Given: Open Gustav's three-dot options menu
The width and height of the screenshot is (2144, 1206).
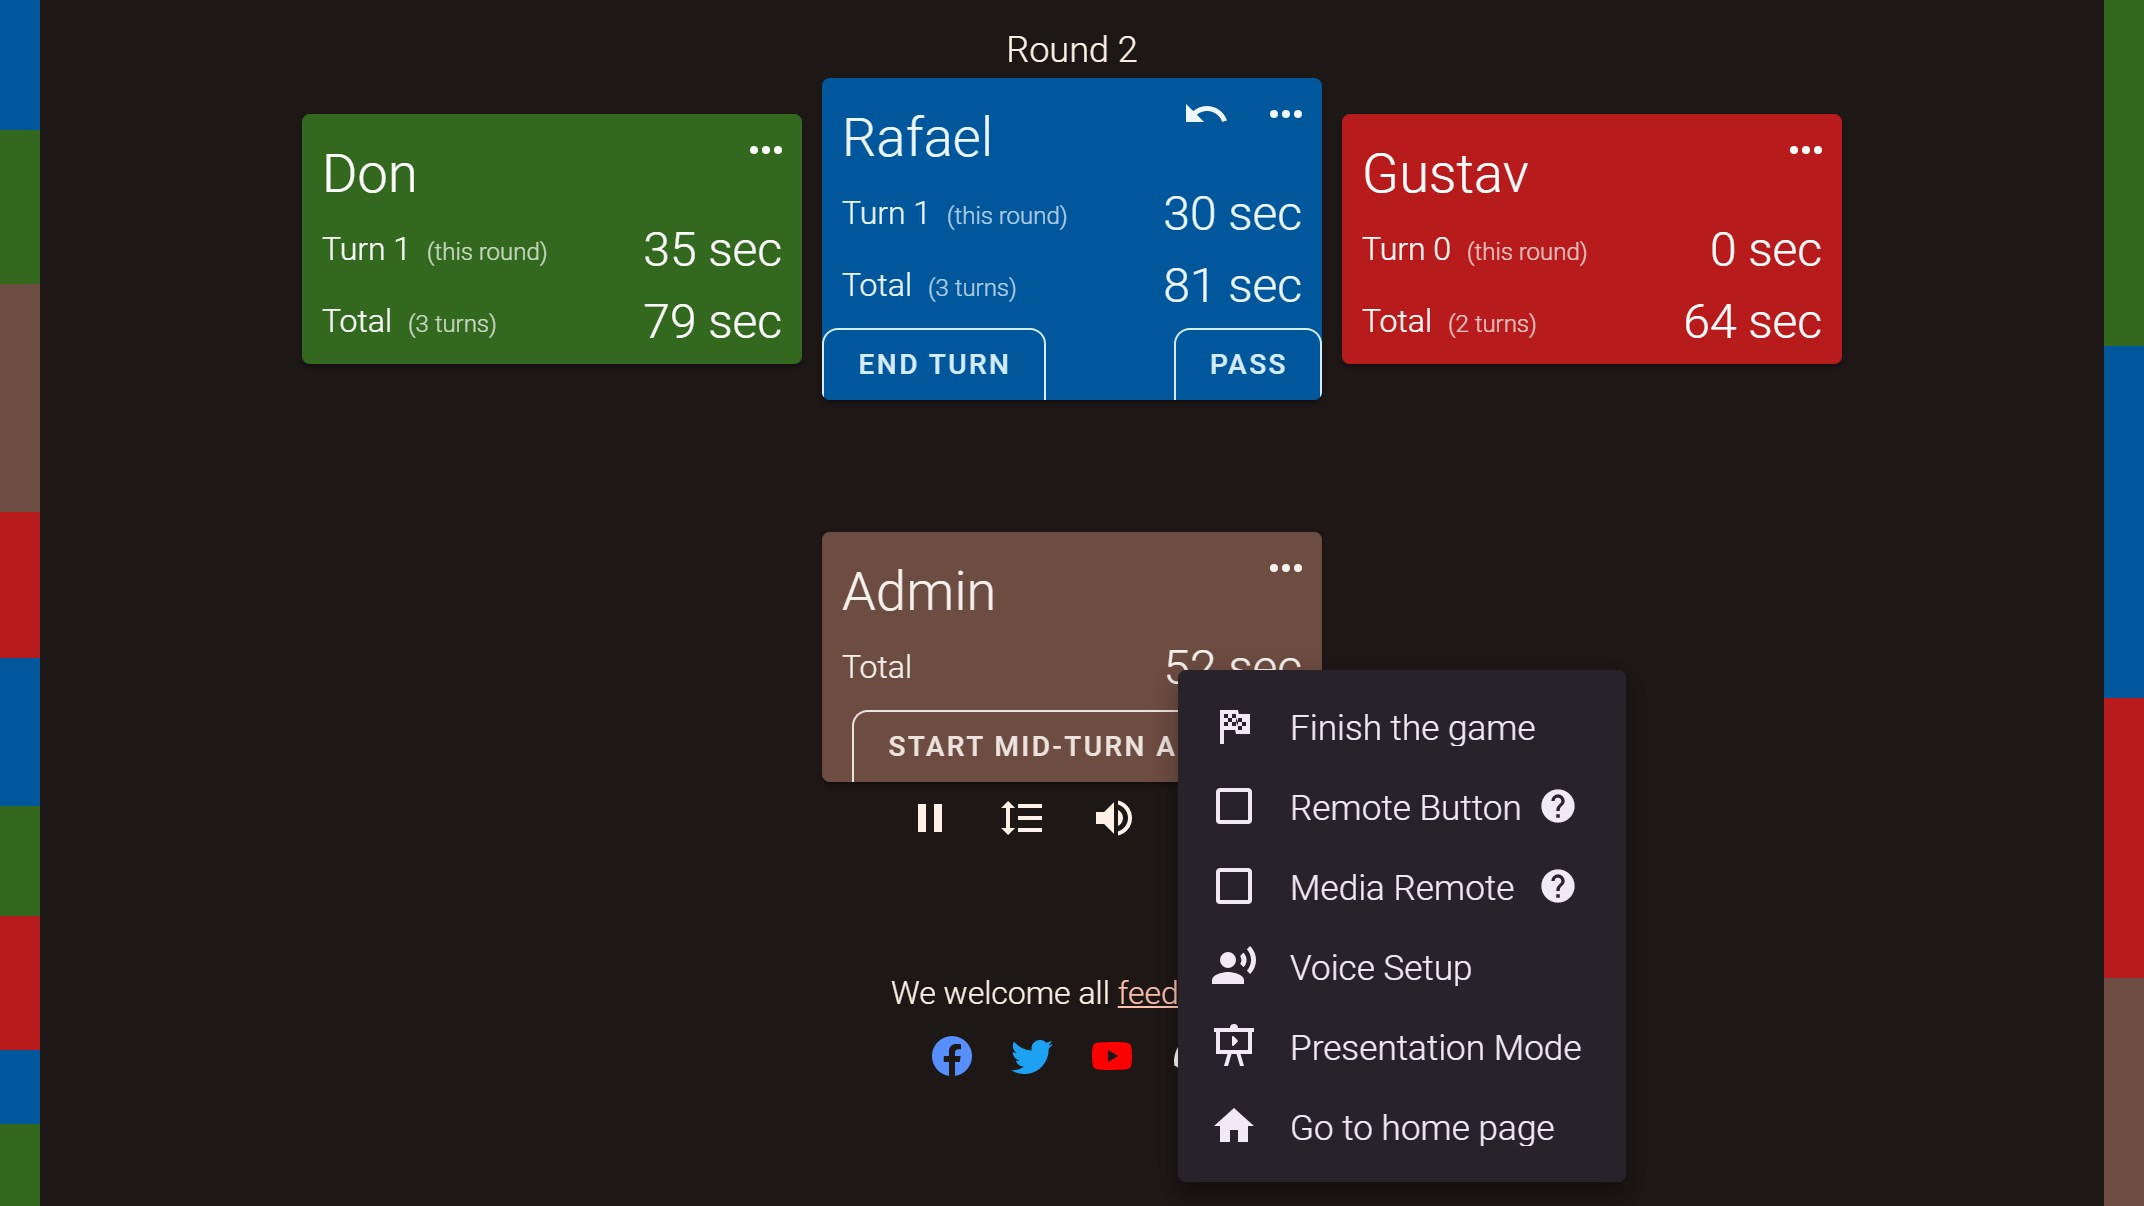Looking at the screenshot, I should coord(1805,150).
